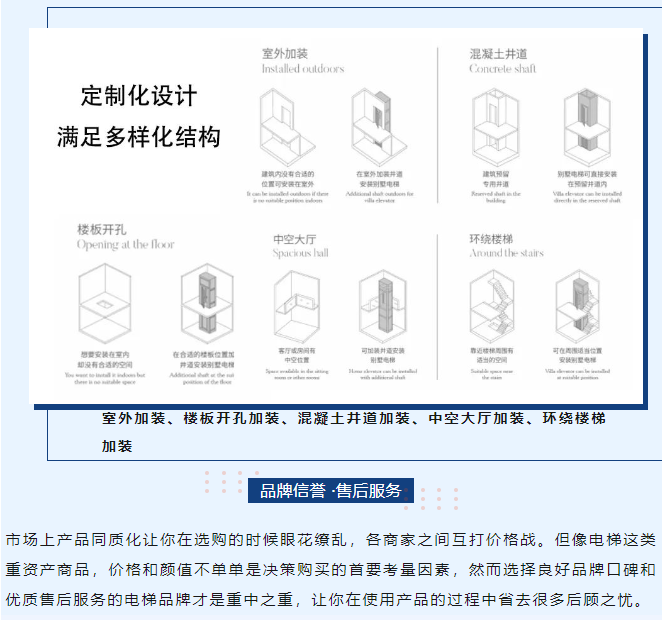Click the 品牌信誉·售后服务 section banner
The width and height of the screenshot is (662, 620).
331,490
